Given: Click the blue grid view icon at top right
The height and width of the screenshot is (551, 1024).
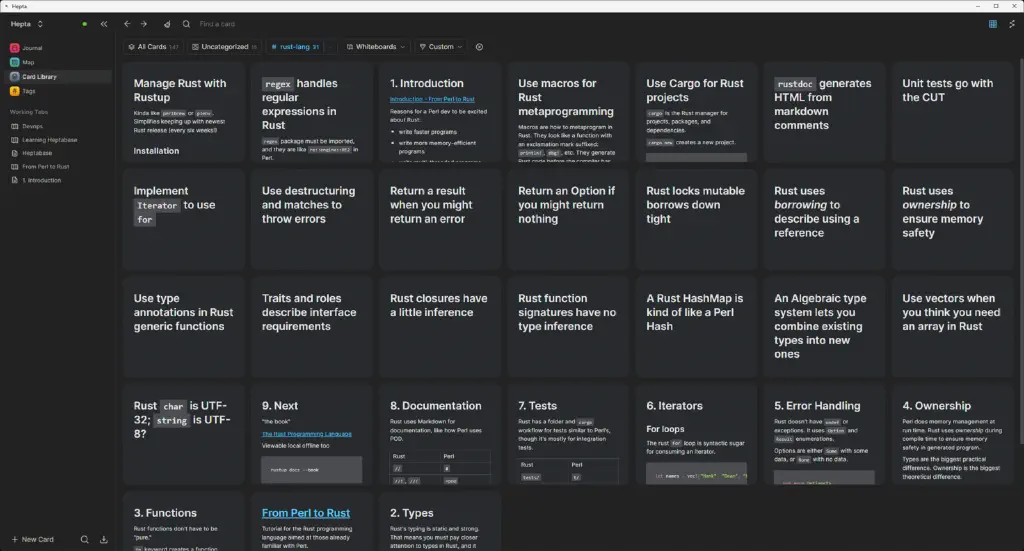Looking at the screenshot, I should tap(993, 24).
